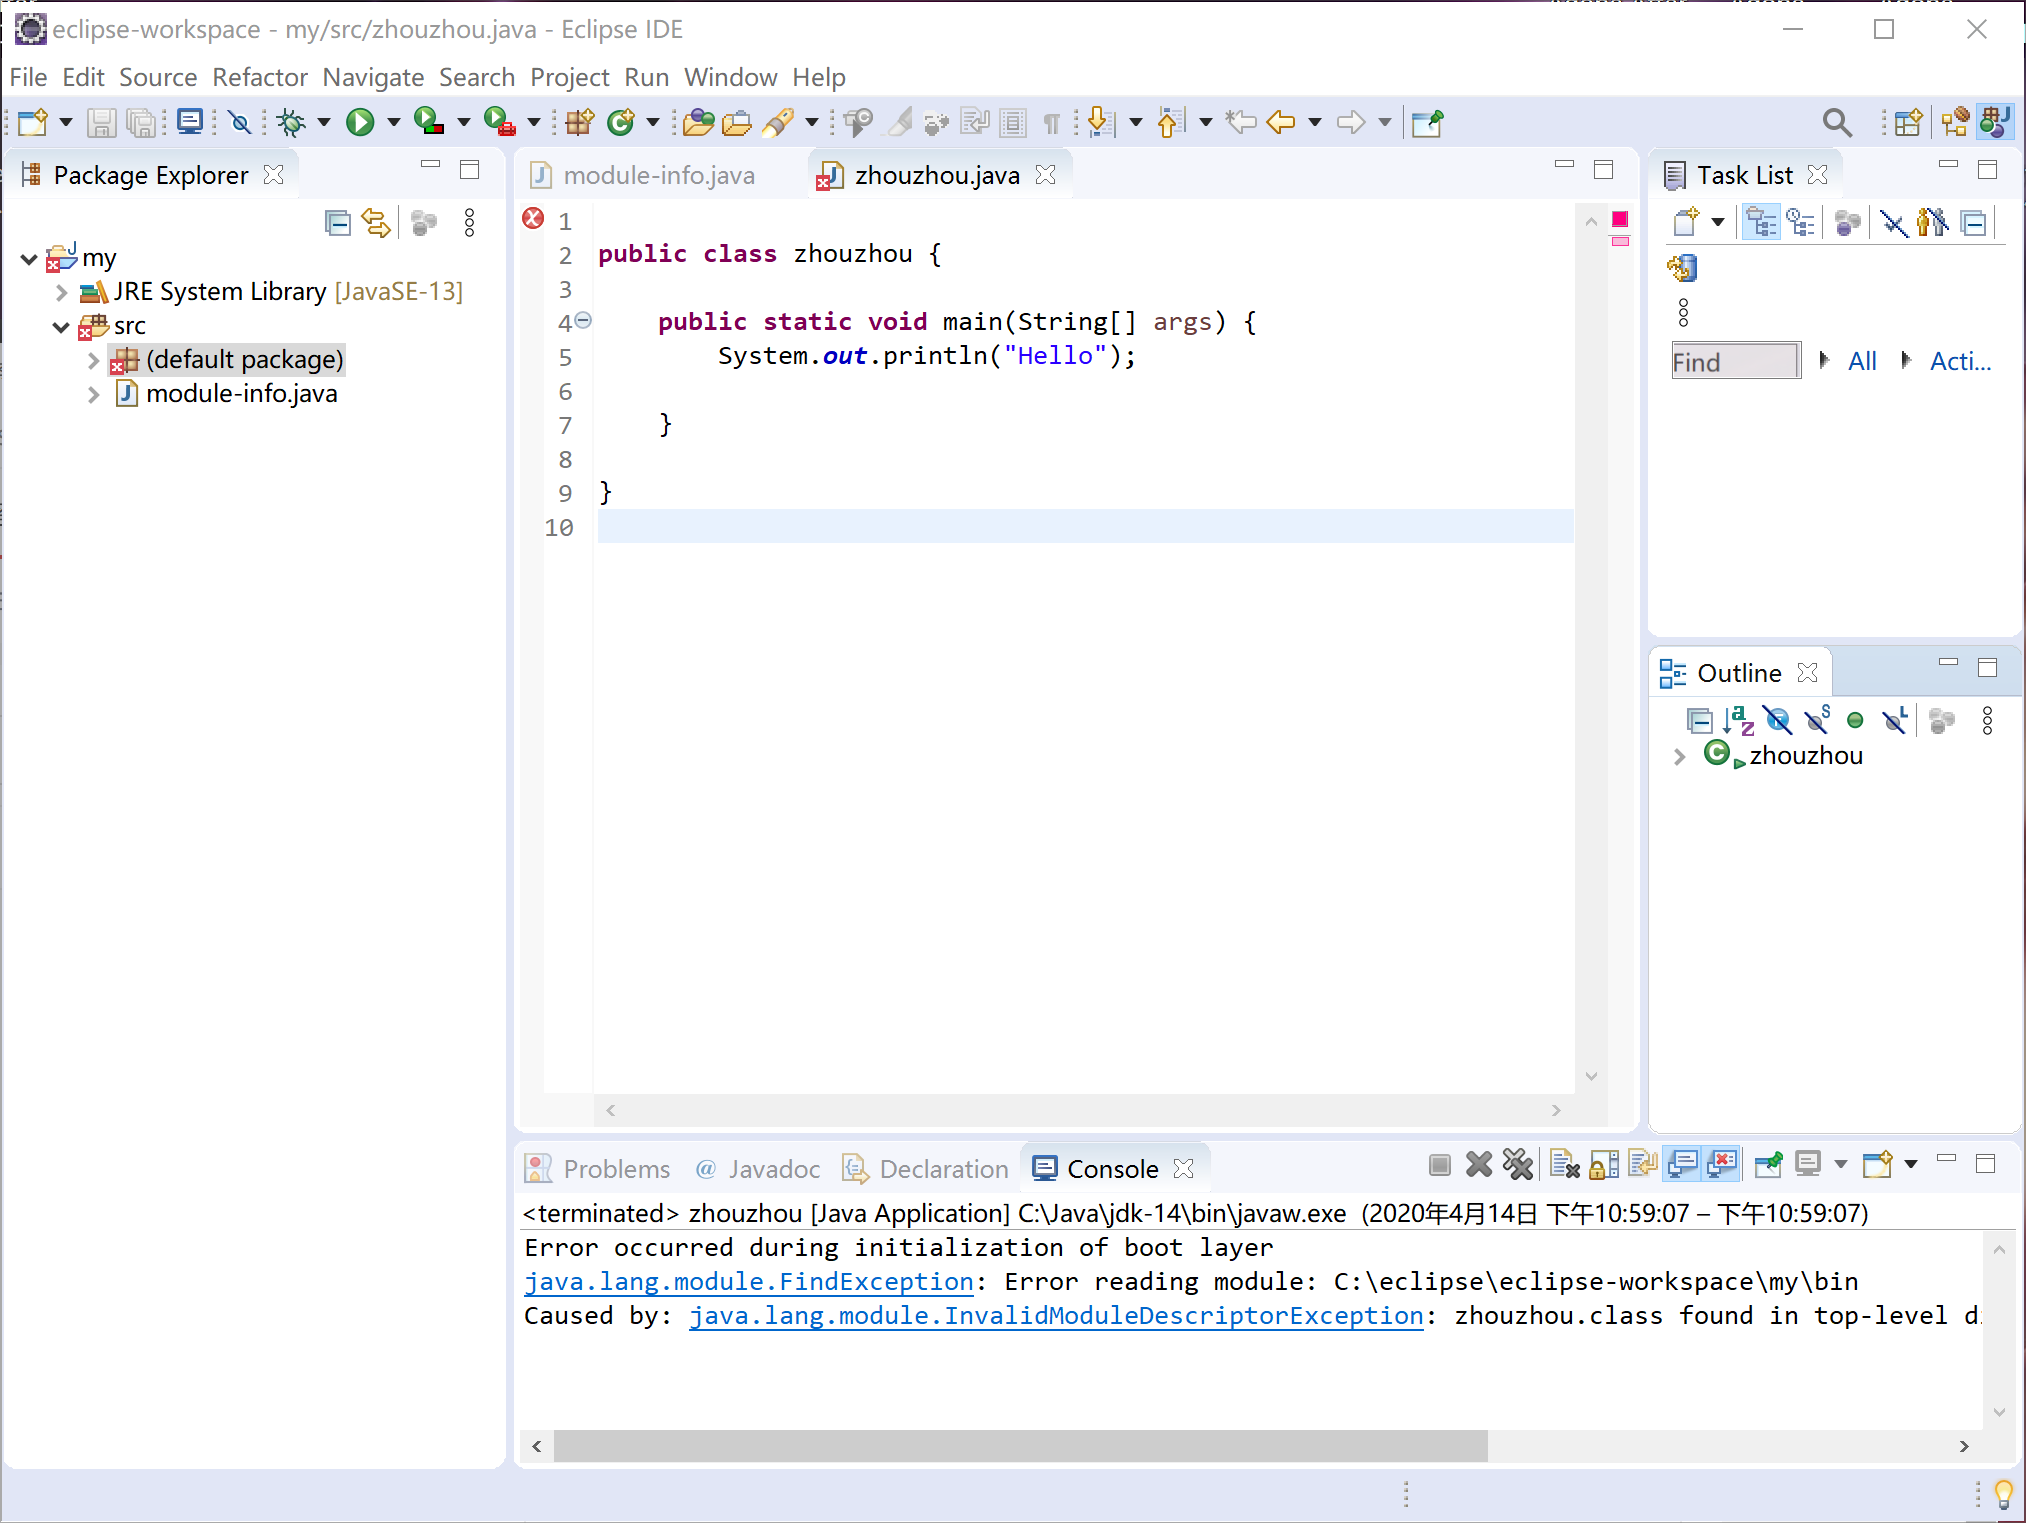Open java.lang.module.FindException link

pos(749,1281)
